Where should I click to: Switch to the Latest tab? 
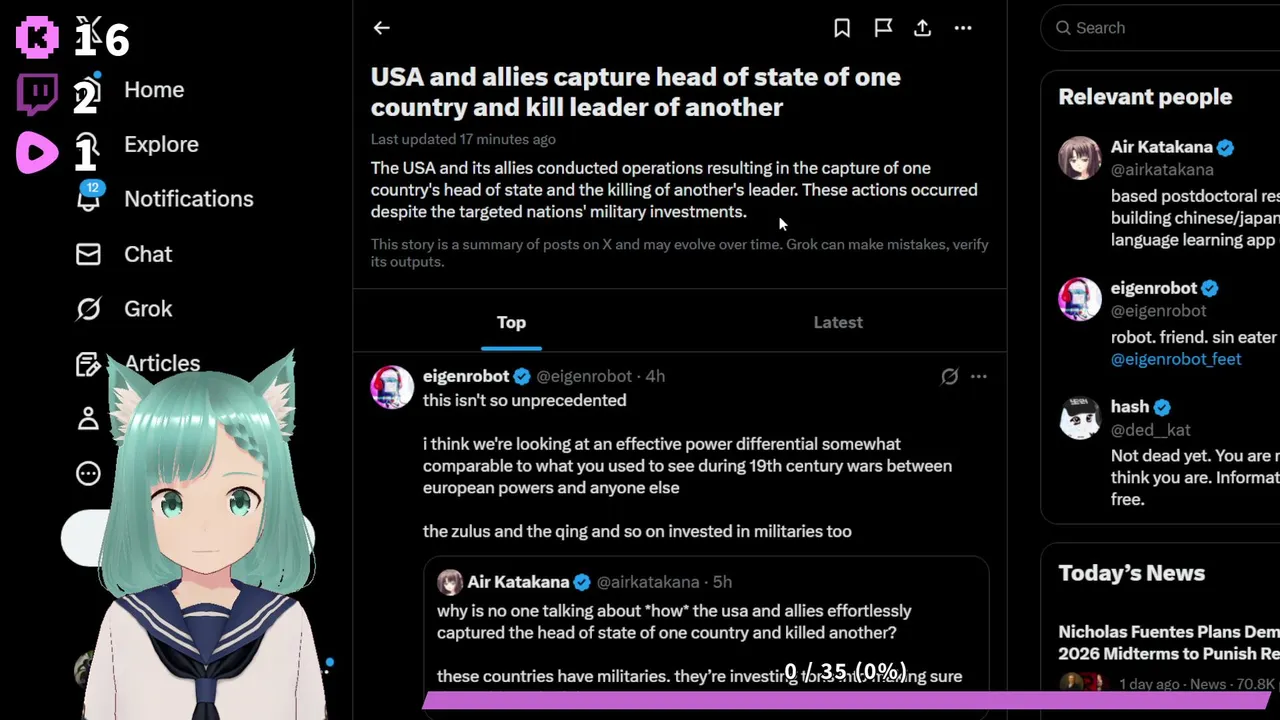838,322
